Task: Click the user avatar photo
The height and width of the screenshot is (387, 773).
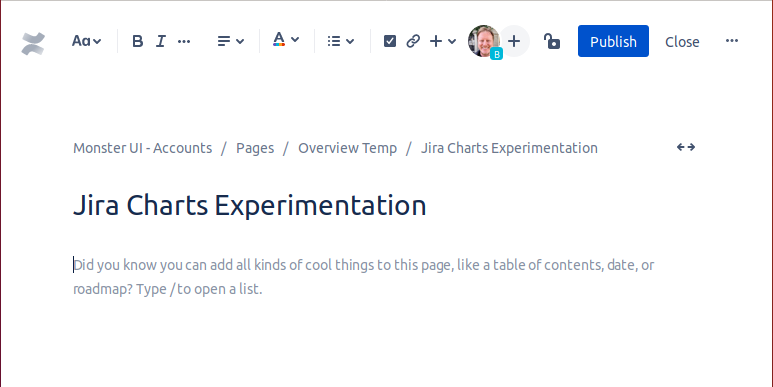Action: [x=484, y=41]
